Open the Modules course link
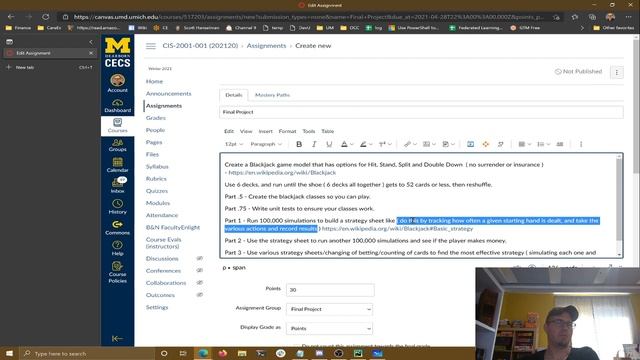Image resolution: width=640 pixels, height=360 pixels. 158,203
